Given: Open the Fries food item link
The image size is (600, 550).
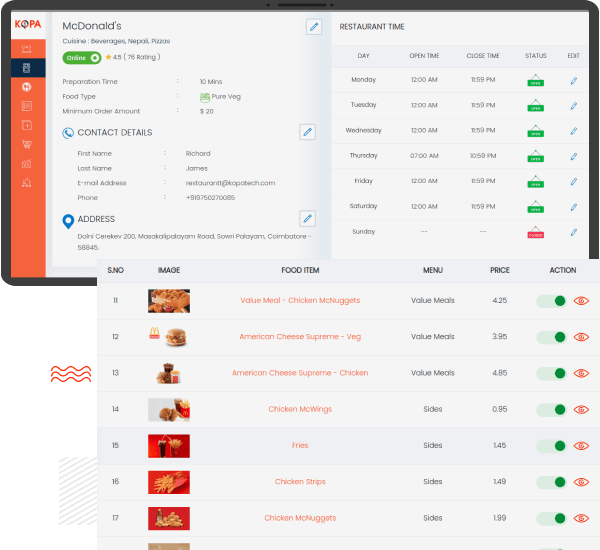Looking at the screenshot, I should [300, 445].
